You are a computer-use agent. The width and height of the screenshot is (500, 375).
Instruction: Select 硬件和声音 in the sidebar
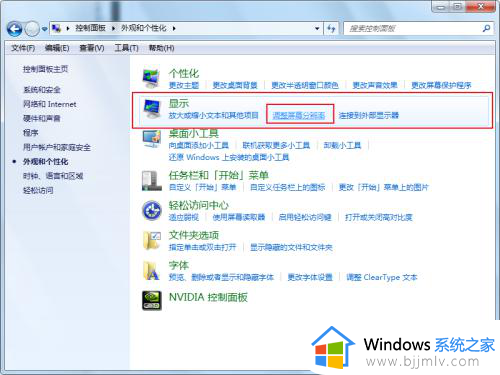[42, 119]
